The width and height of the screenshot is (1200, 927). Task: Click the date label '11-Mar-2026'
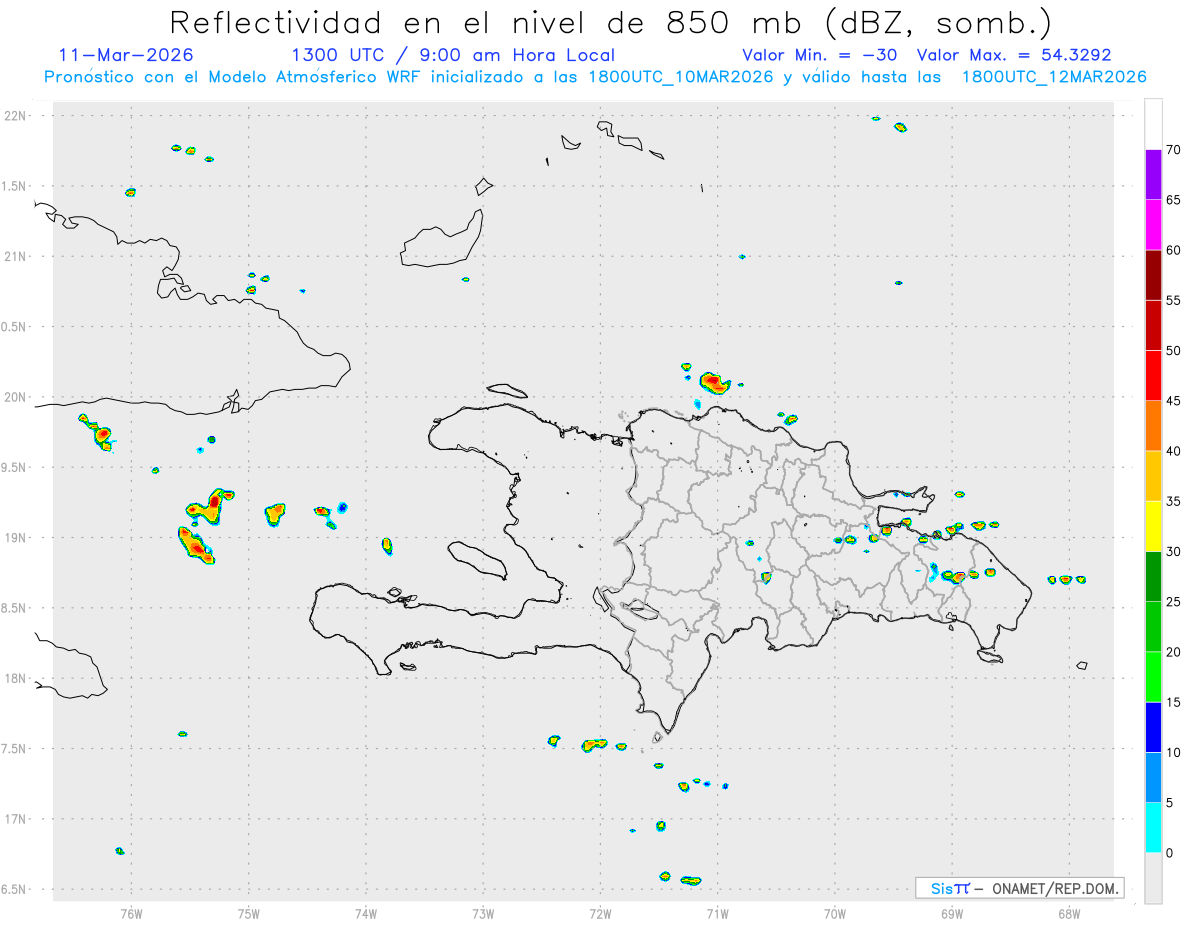pos(127,55)
